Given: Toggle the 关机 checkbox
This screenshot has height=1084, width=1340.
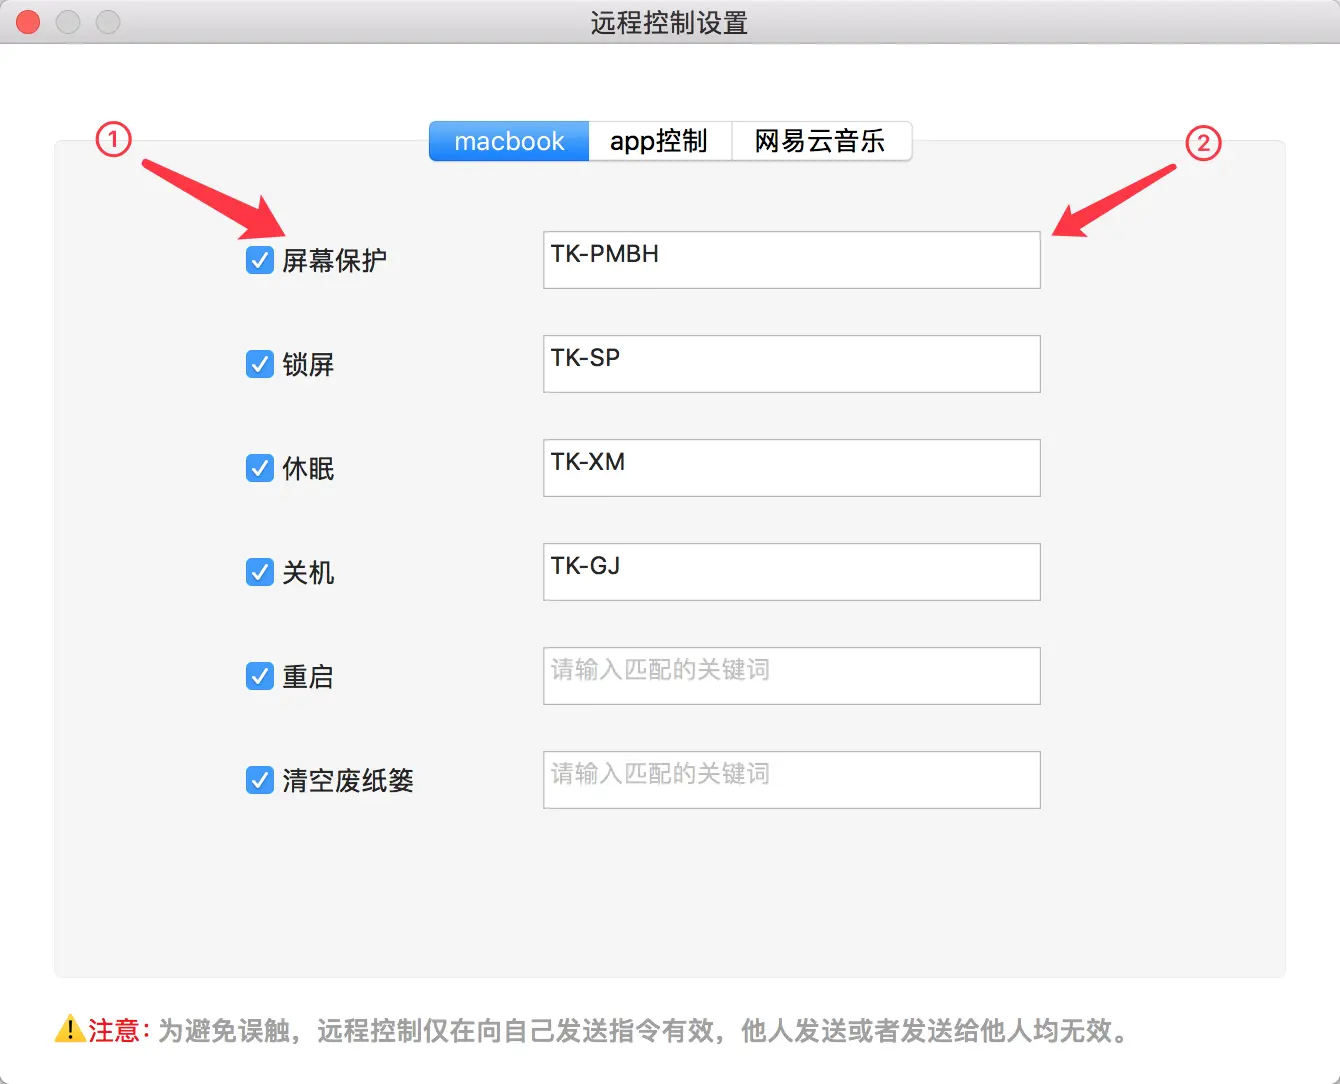Looking at the screenshot, I should (260, 572).
